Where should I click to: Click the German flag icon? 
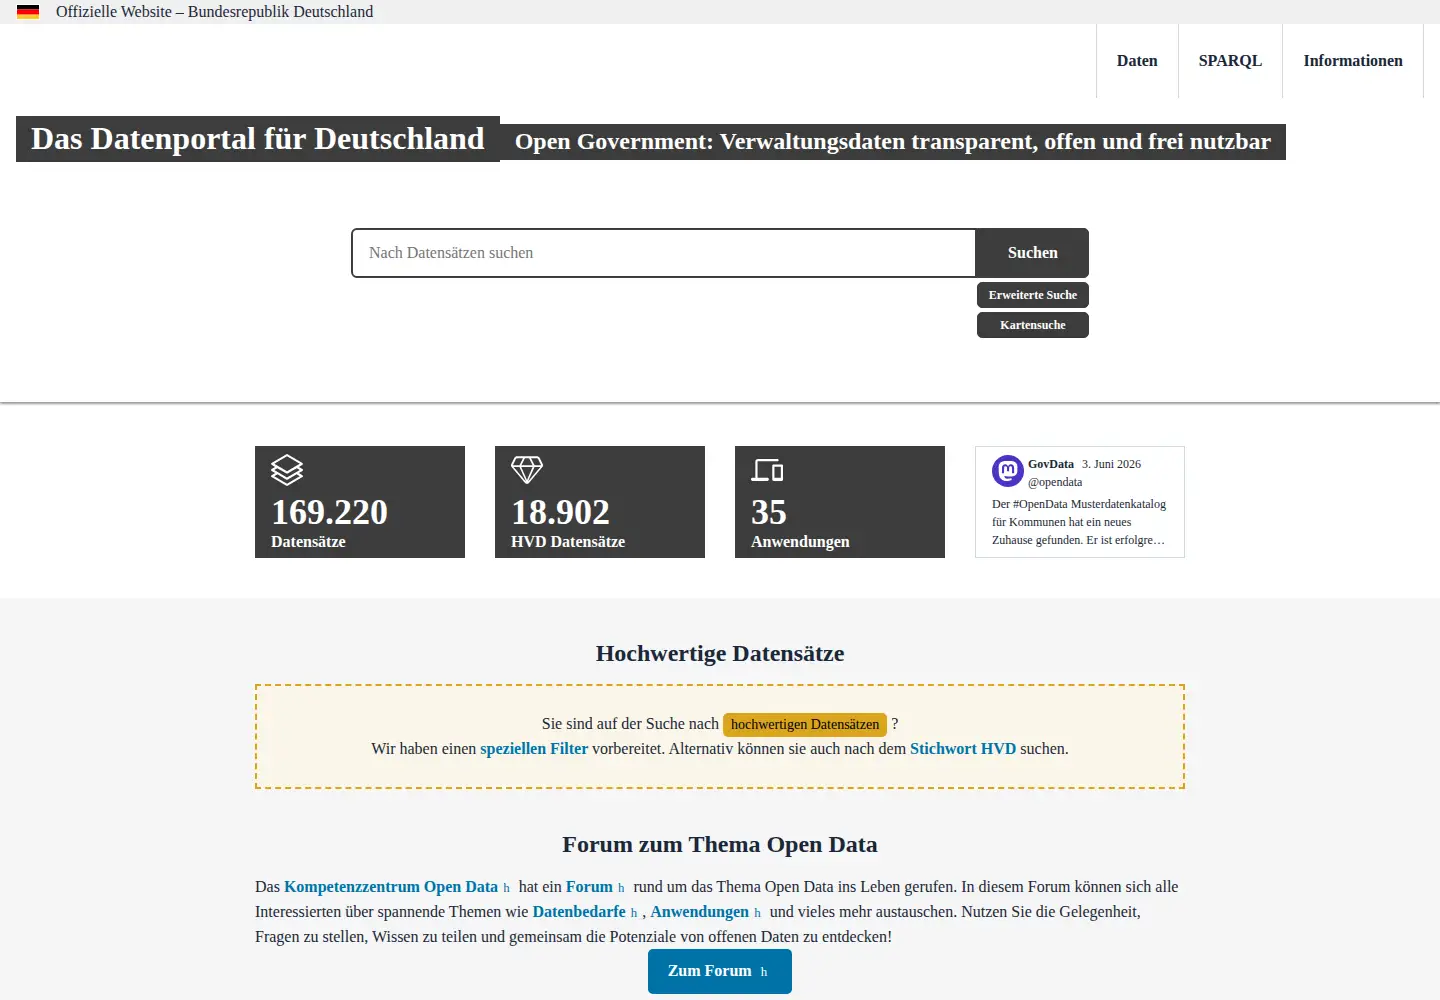[x=28, y=12]
